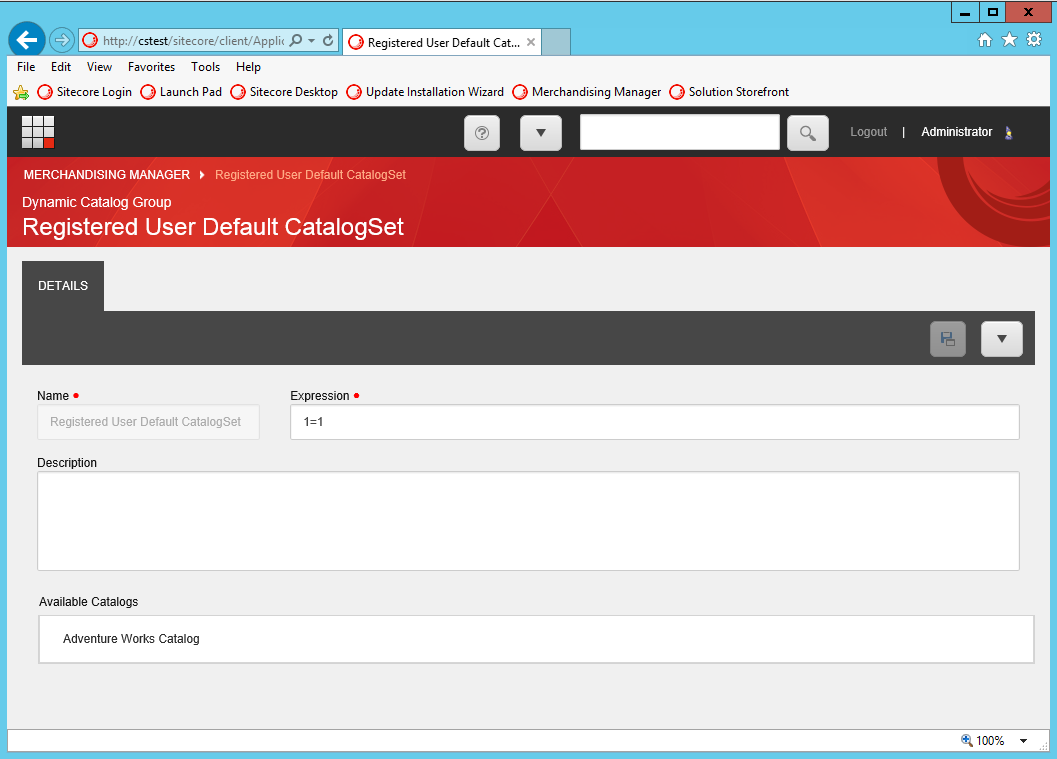
Task: Expand the dropdown next to help button
Action: [x=540, y=133]
